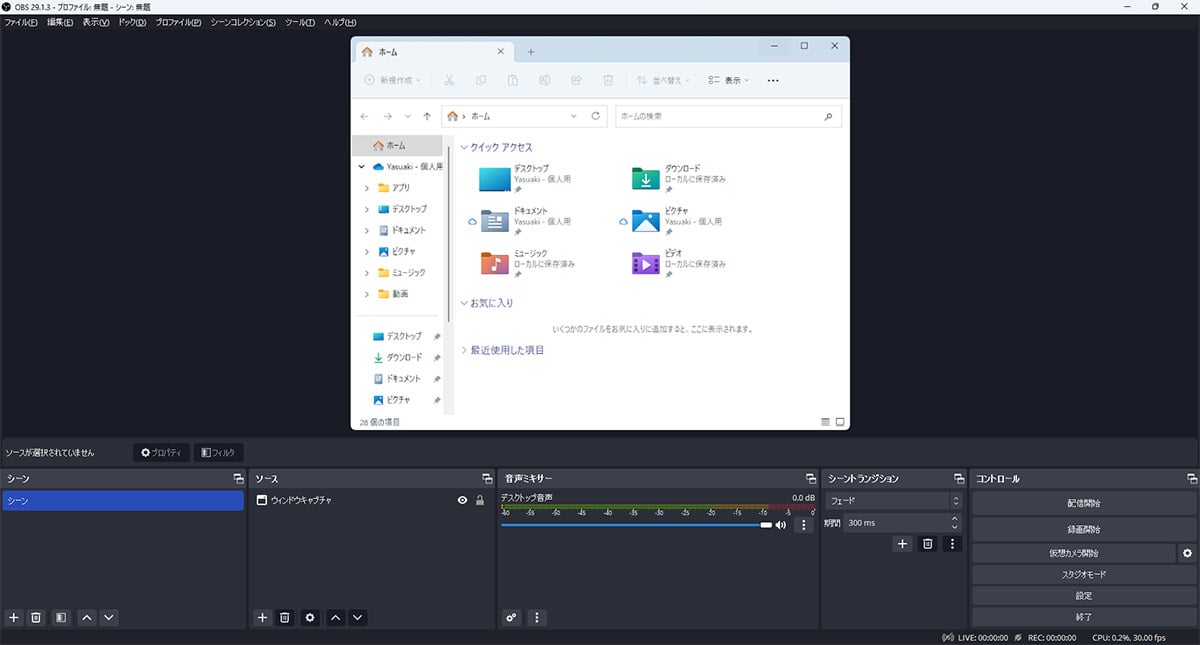Open scene filters icon in Scenes panel
This screenshot has width=1200, height=645.
click(61, 618)
